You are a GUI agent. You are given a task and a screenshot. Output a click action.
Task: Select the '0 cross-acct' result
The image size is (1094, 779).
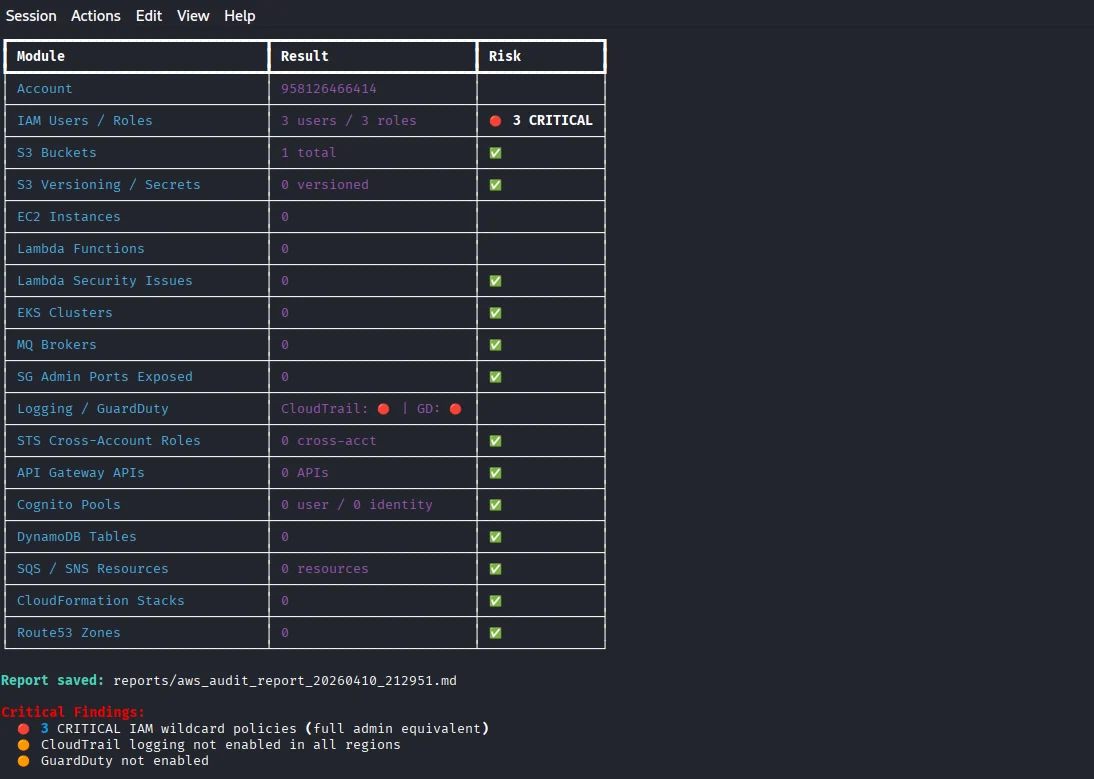tap(329, 441)
